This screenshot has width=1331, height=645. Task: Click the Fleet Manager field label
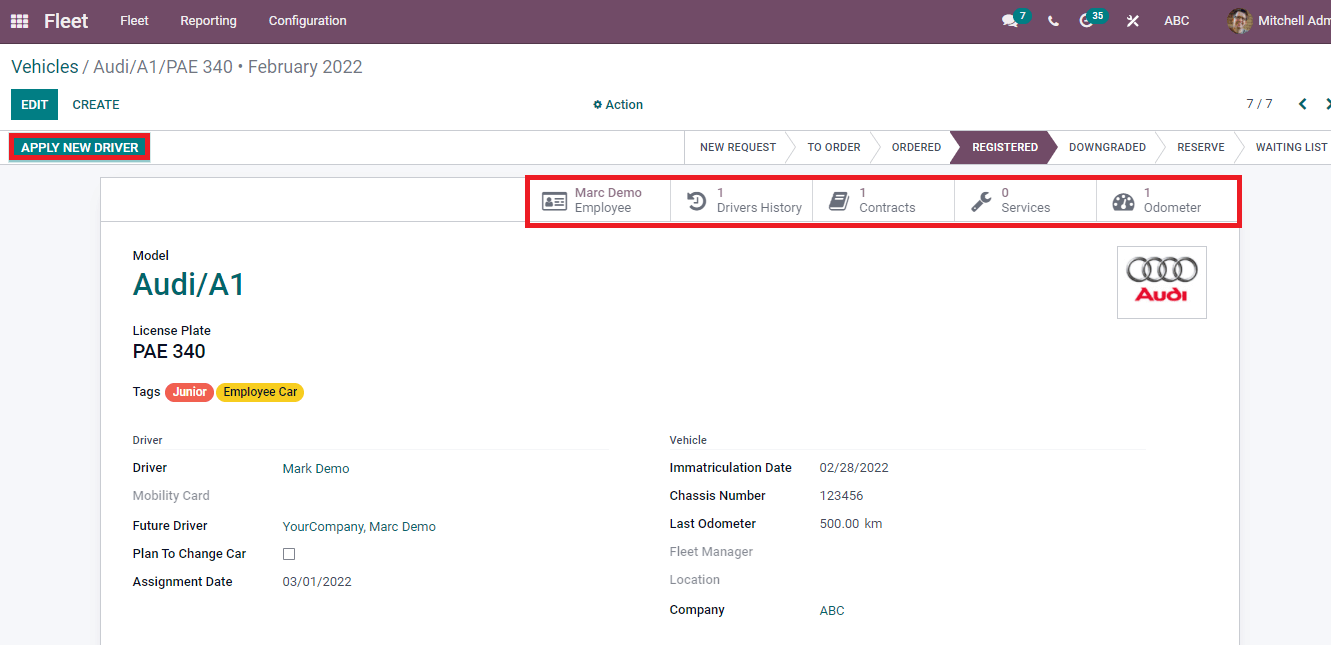pyautogui.click(x=711, y=552)
